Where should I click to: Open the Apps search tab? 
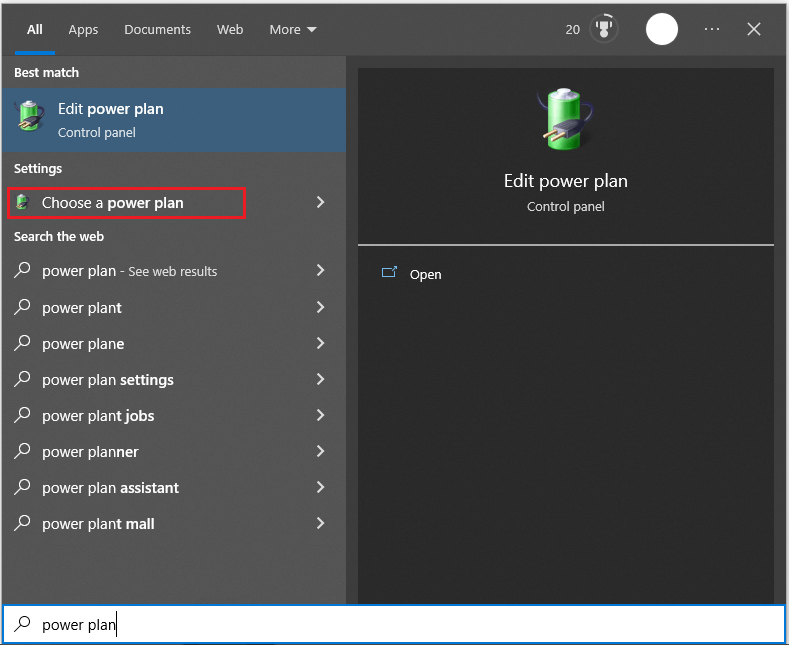pos(83,30)
